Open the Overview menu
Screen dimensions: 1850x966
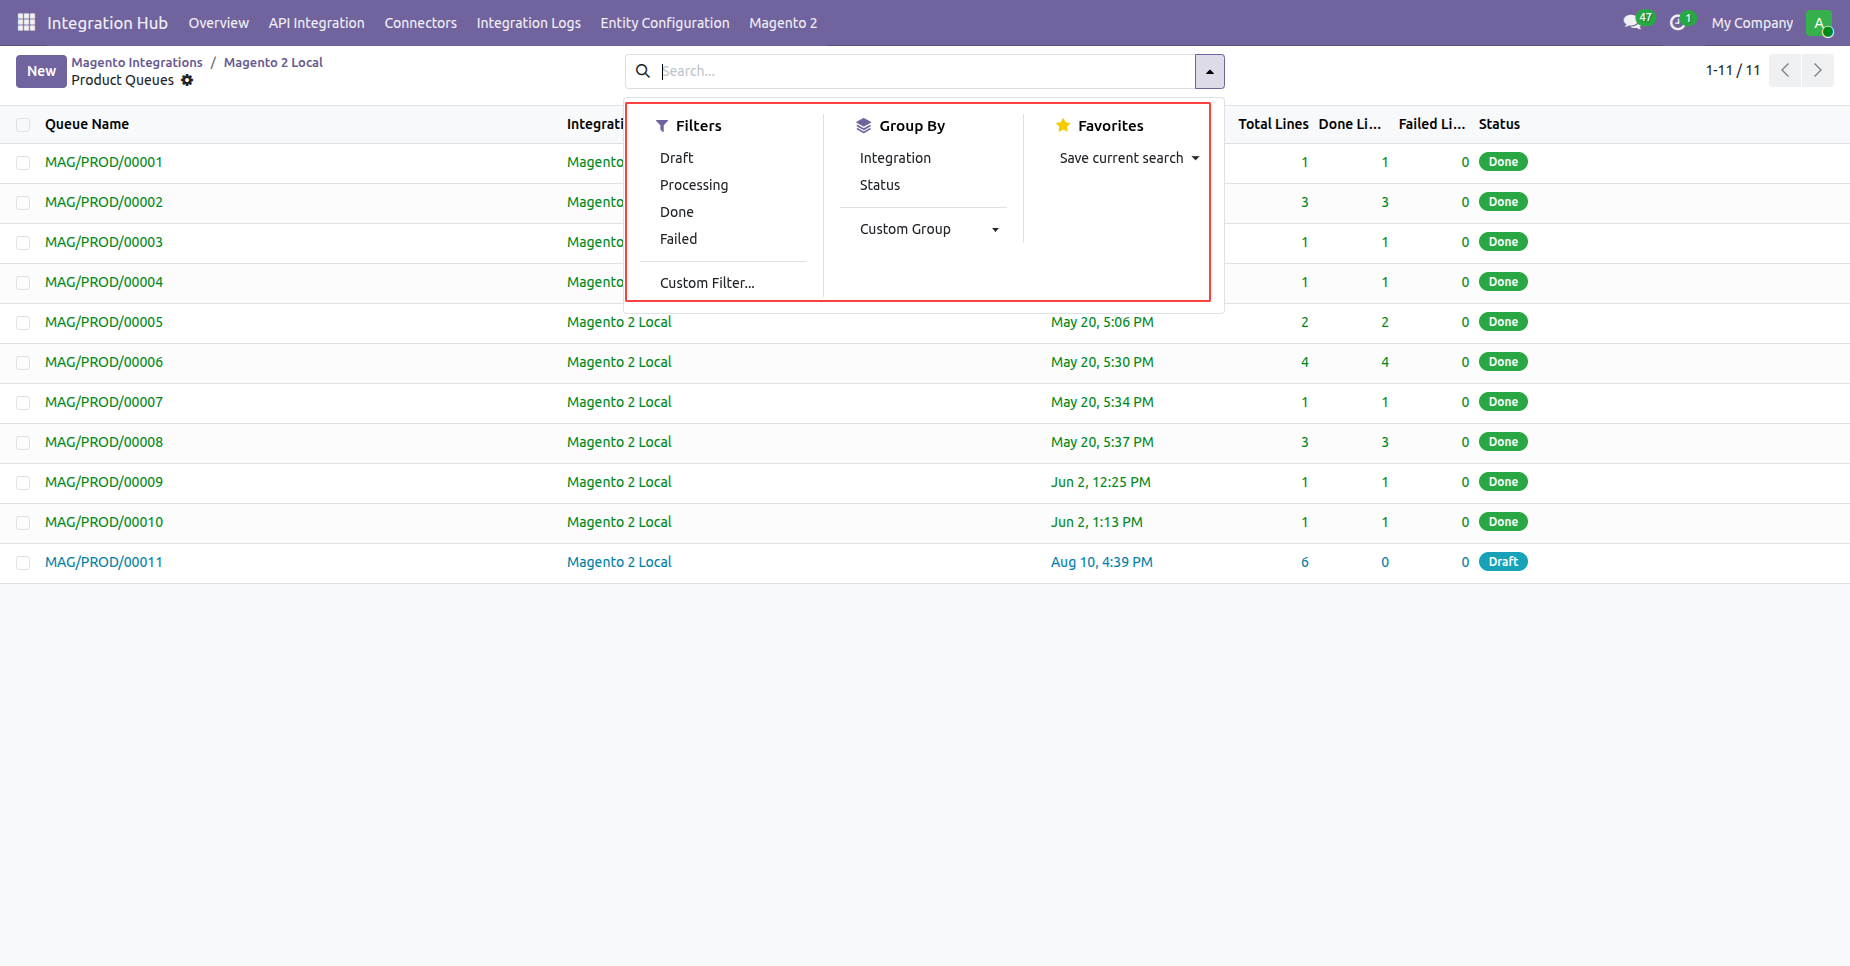(219, 23)
